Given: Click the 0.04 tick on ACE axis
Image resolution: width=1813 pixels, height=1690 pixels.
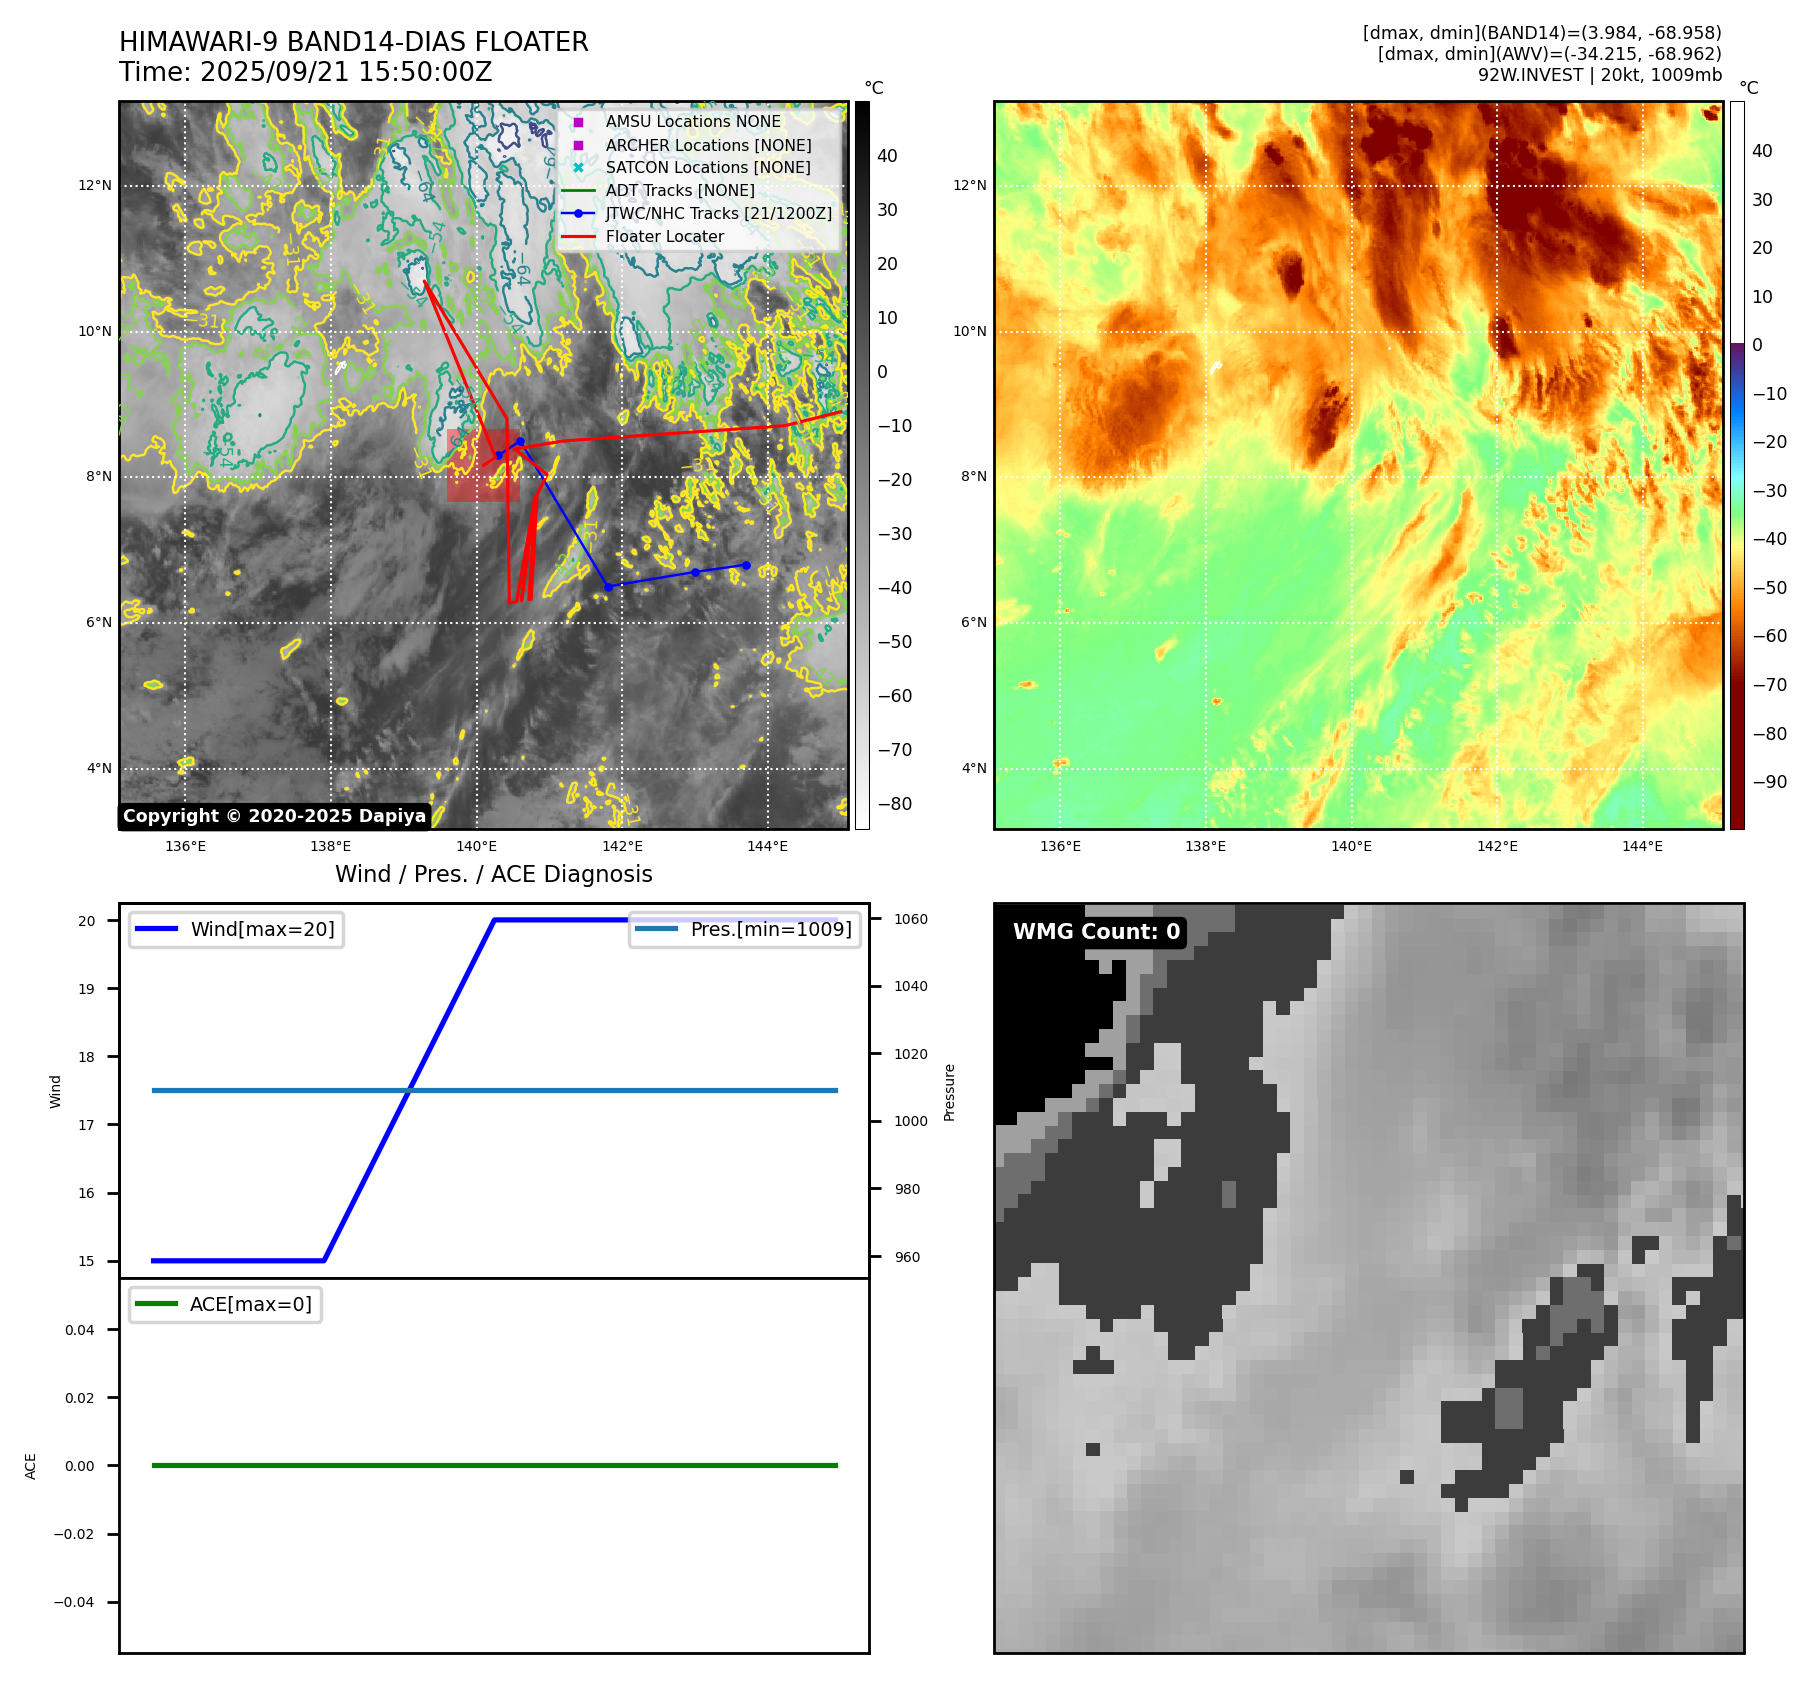Looking at the screenshot, I should pos(80,1330).
